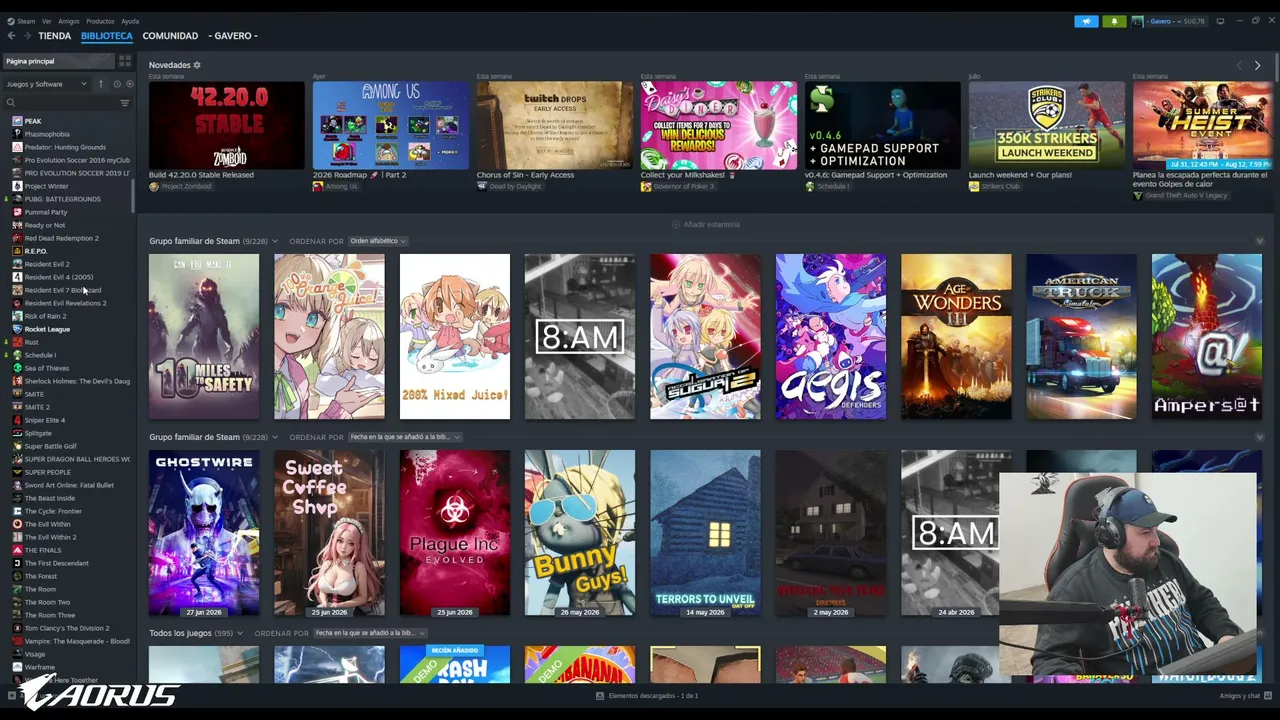
Task: Click THE FINALS icon in sidebar
Action: (x=17, y=550)
